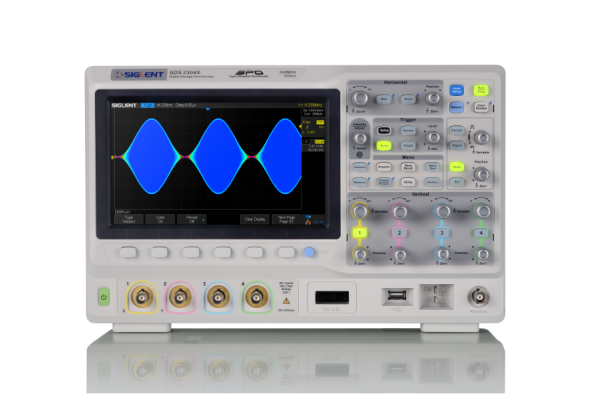The height and width of the screenshot is (400, 600).
Task: Push channel 4 vertical position knob
Action: click(483, 253)
